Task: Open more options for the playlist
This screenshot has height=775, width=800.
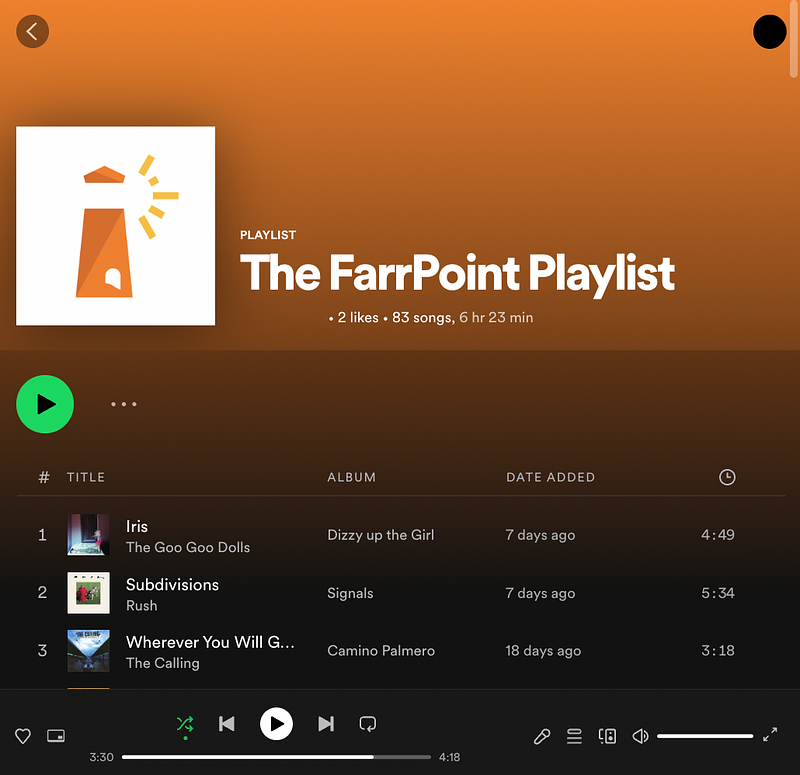Action: point(123,404)
